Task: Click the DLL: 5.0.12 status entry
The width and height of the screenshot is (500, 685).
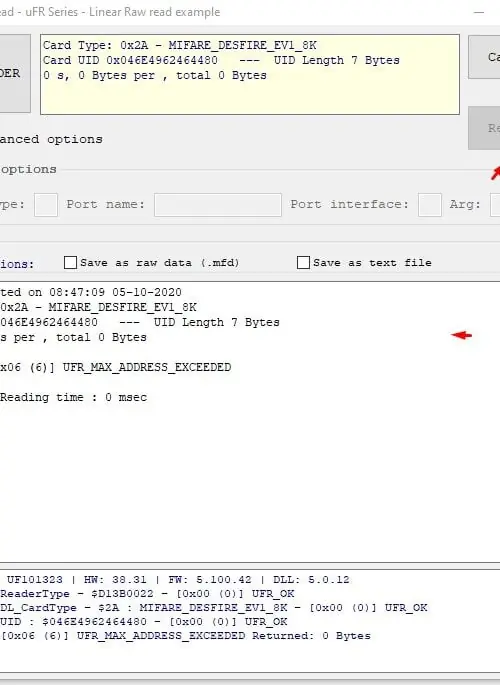Action: pos(311,580)
